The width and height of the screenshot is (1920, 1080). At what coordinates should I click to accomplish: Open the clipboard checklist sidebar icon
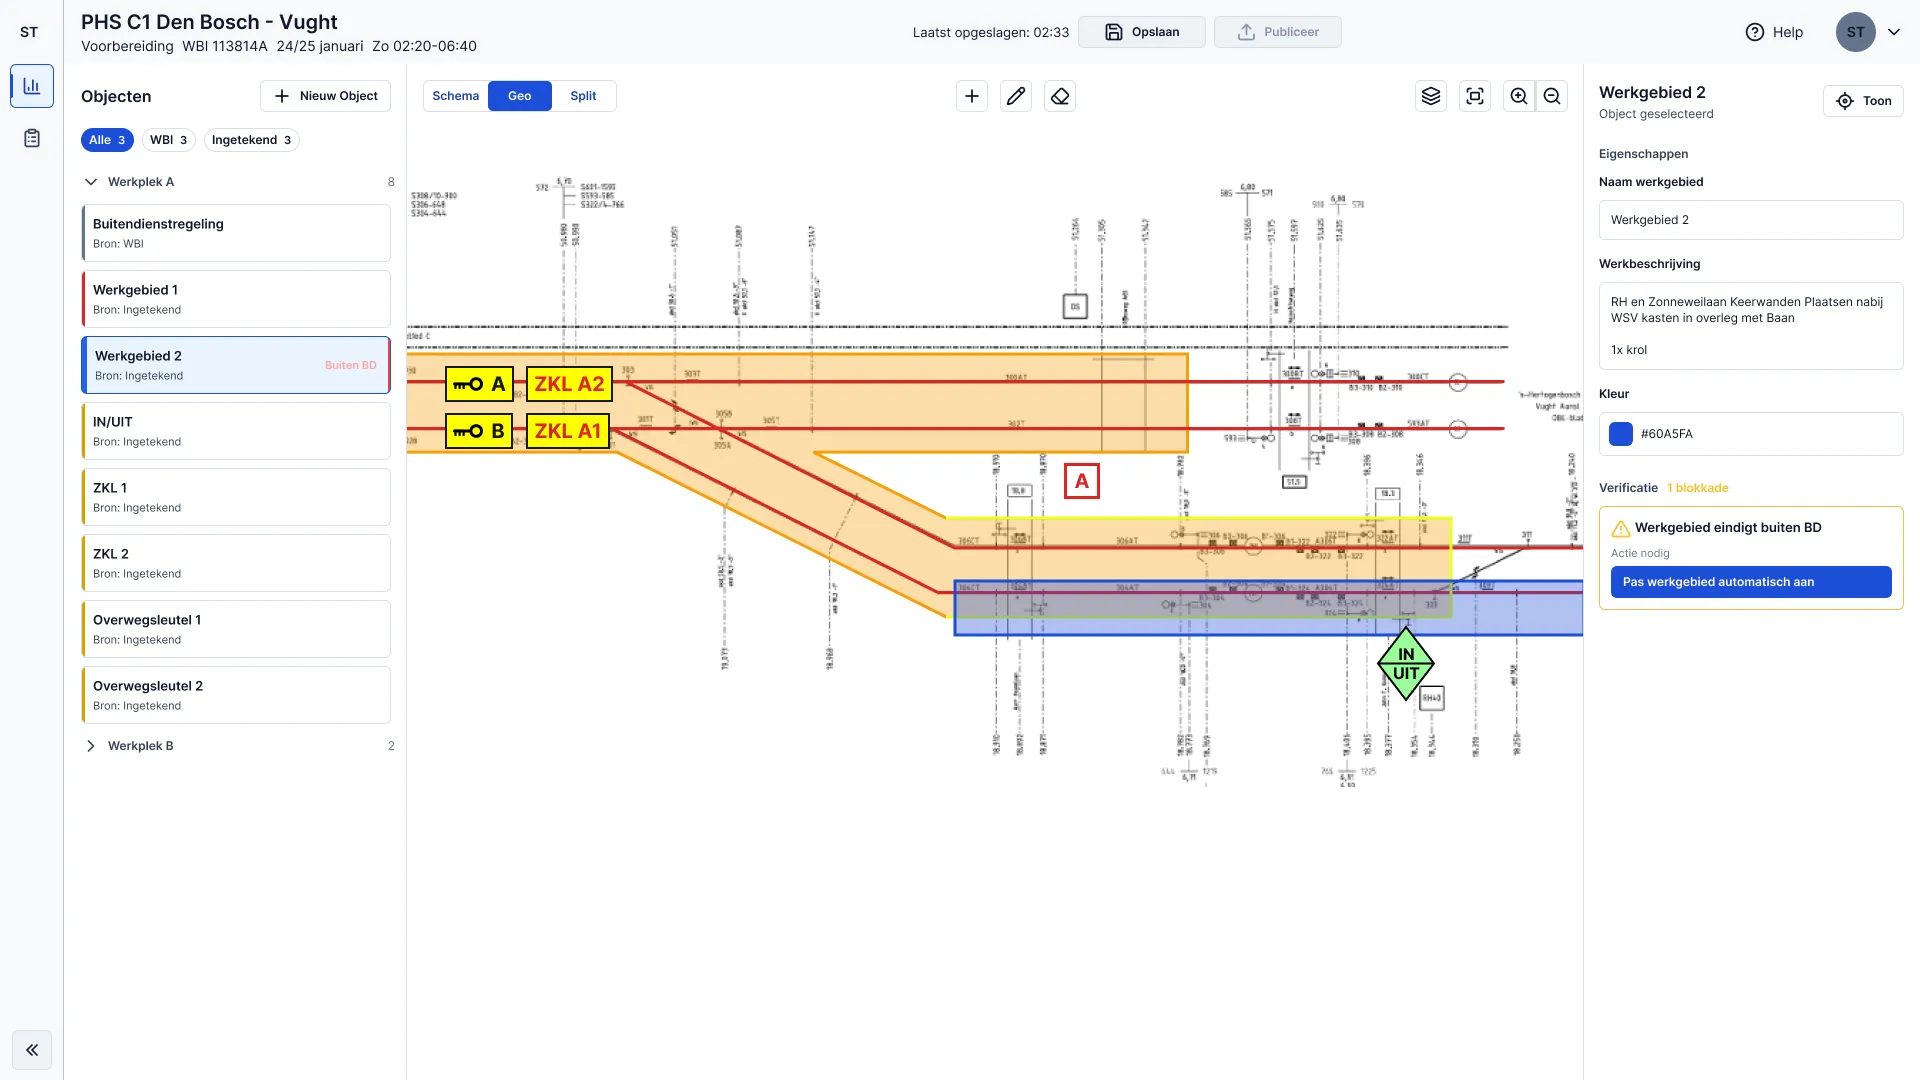pos(32,138)
